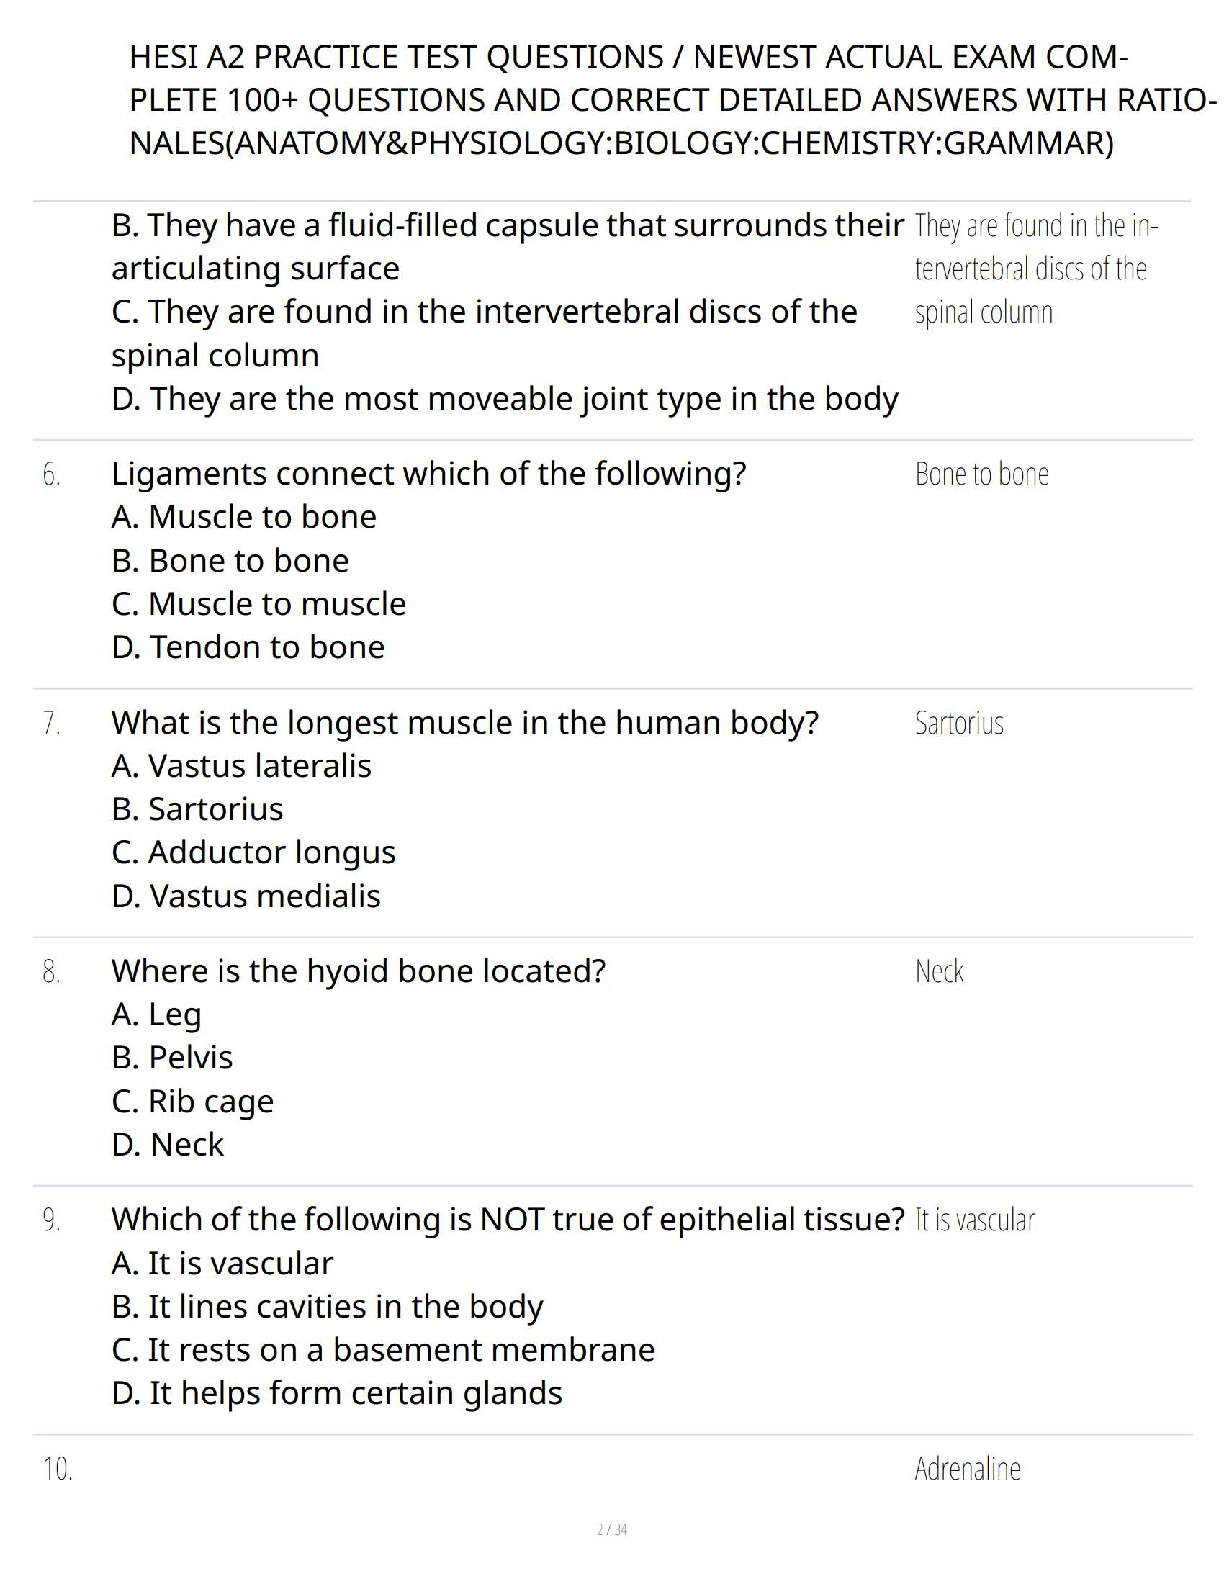1224x1584 pixels.
Task: Click option "A. Leg" for hyoid question
Action: (156, 1015)
